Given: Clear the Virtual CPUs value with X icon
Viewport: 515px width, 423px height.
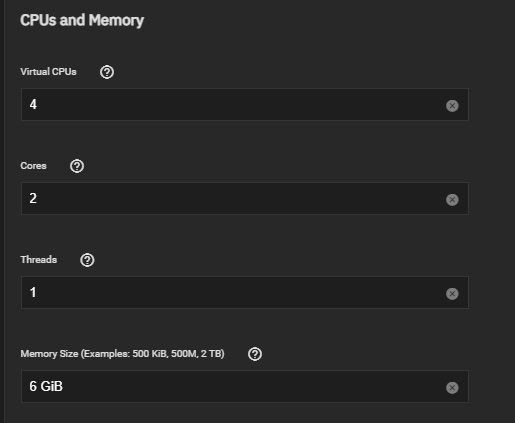Looking at the screenshot, I should [452, 106].
